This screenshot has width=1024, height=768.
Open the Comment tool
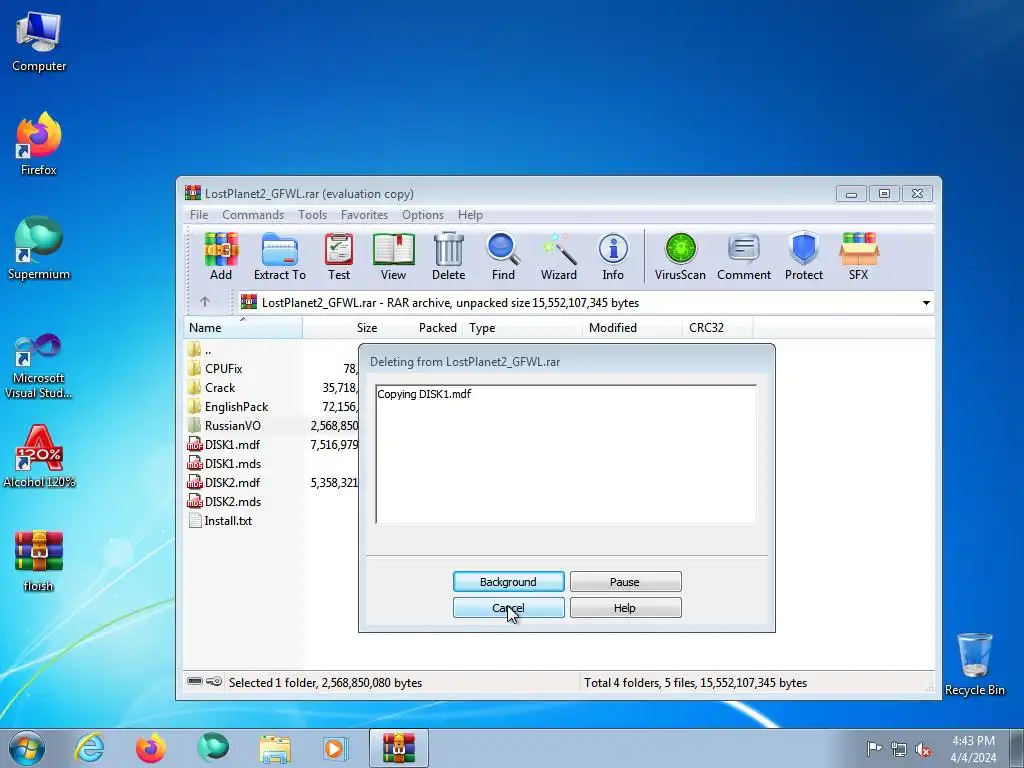click(744, 256)
